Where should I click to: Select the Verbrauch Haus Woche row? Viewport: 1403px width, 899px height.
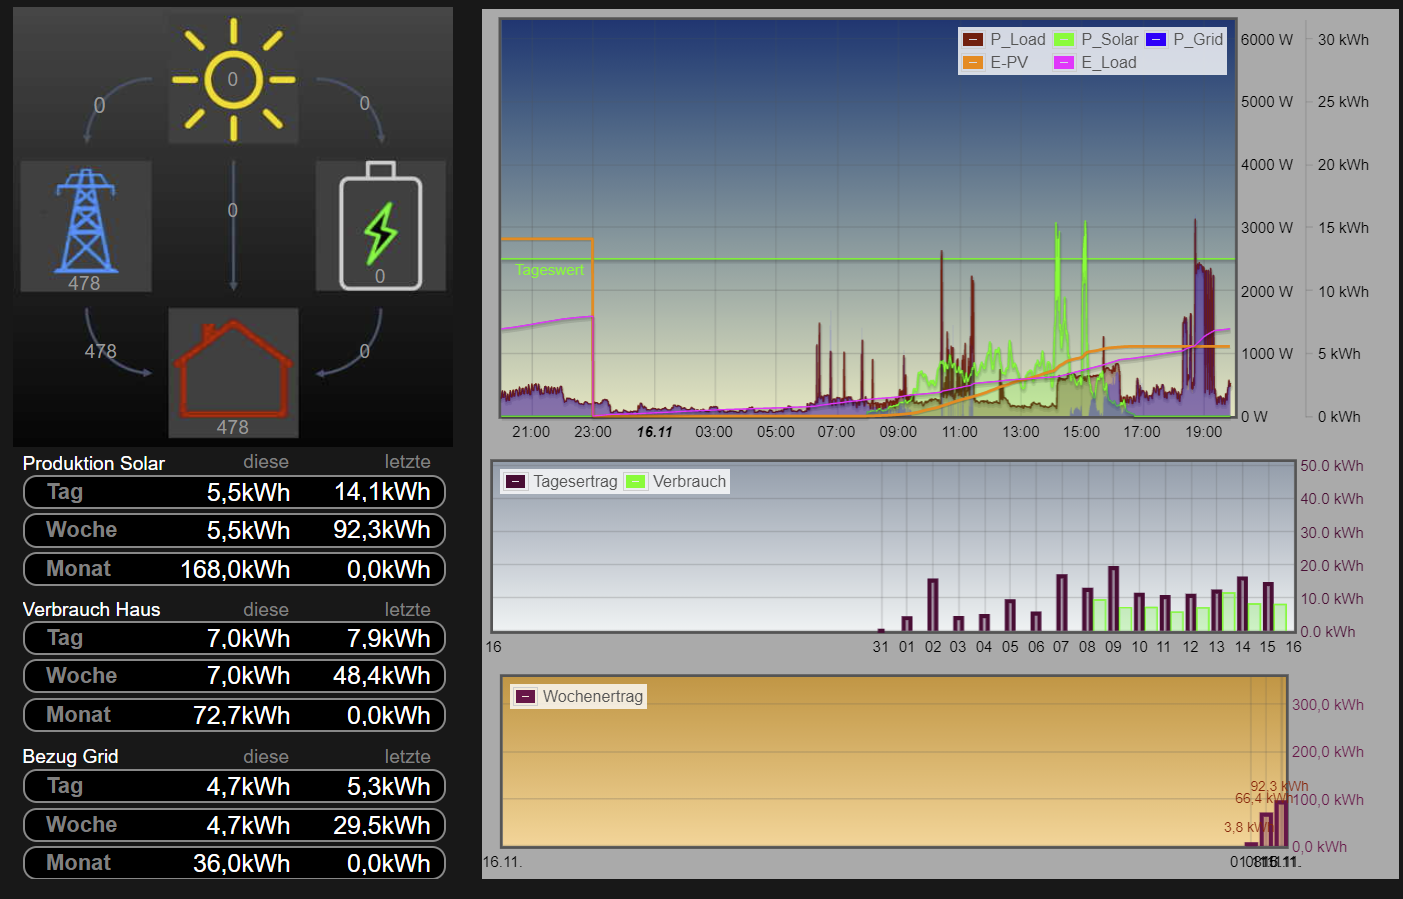[x=234, y=676]
